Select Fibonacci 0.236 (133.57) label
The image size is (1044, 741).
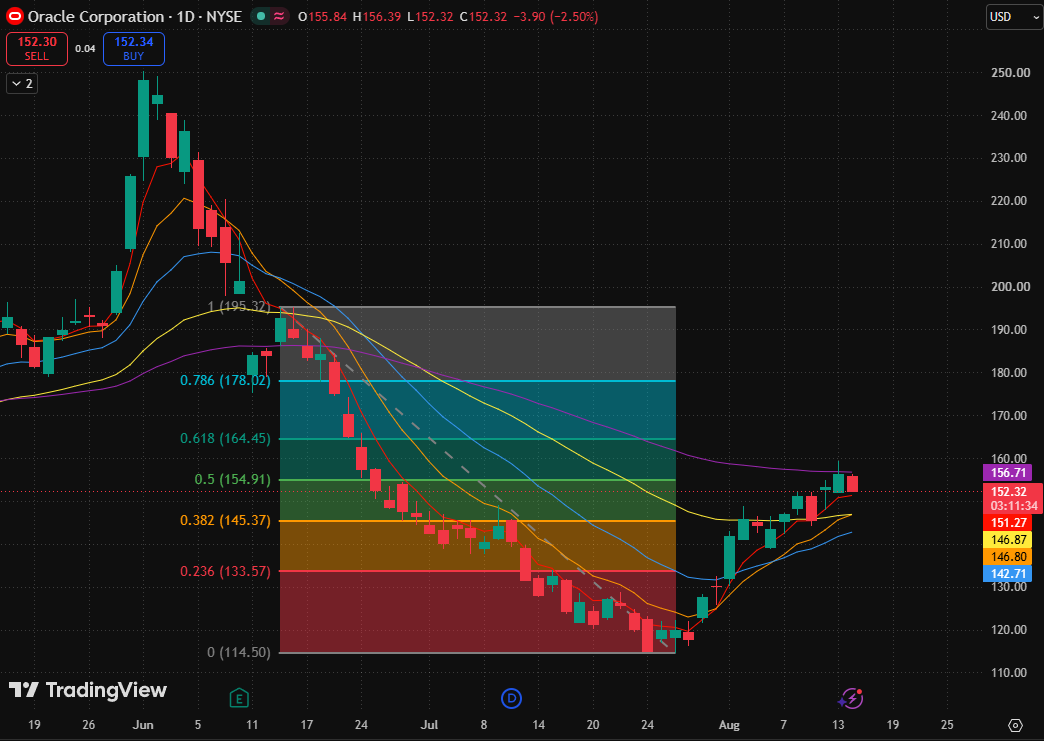226,571
